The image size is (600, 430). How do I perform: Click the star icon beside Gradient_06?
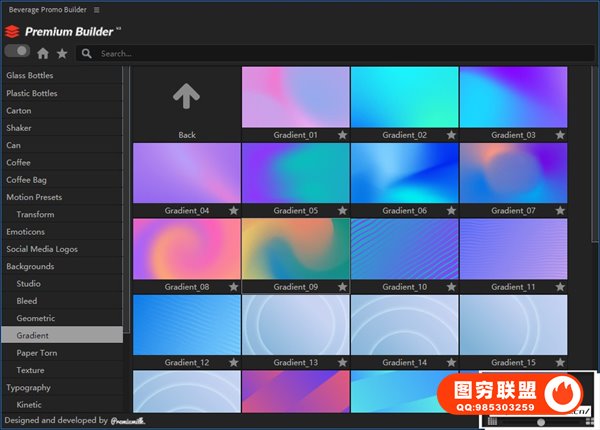(x=451, y=211)
